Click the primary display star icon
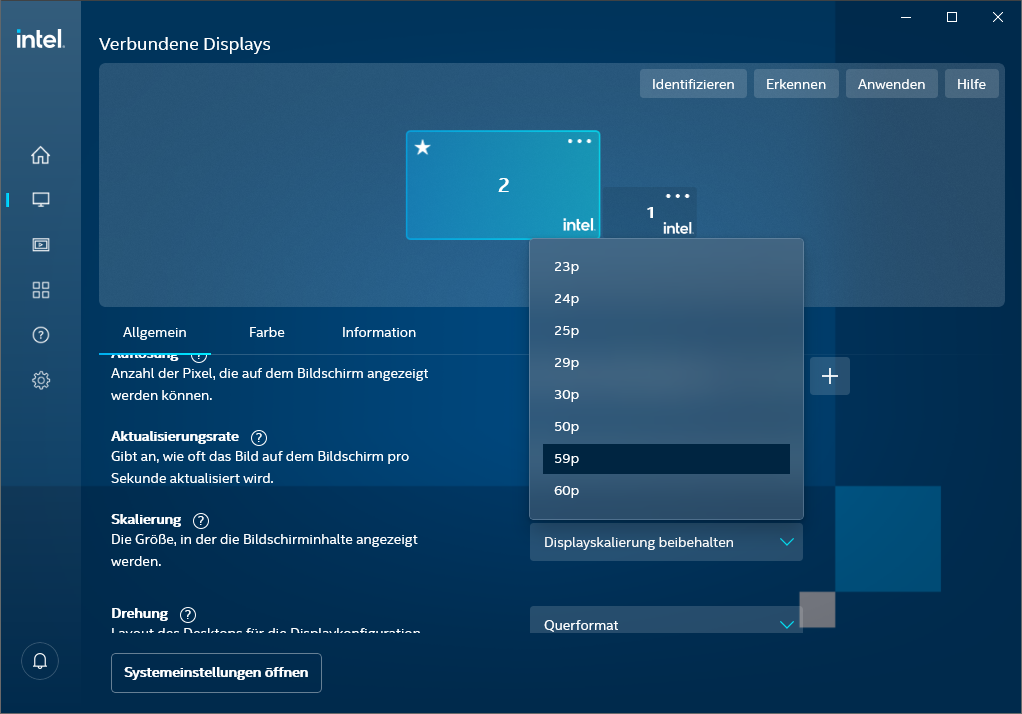 tap(422, 147)
